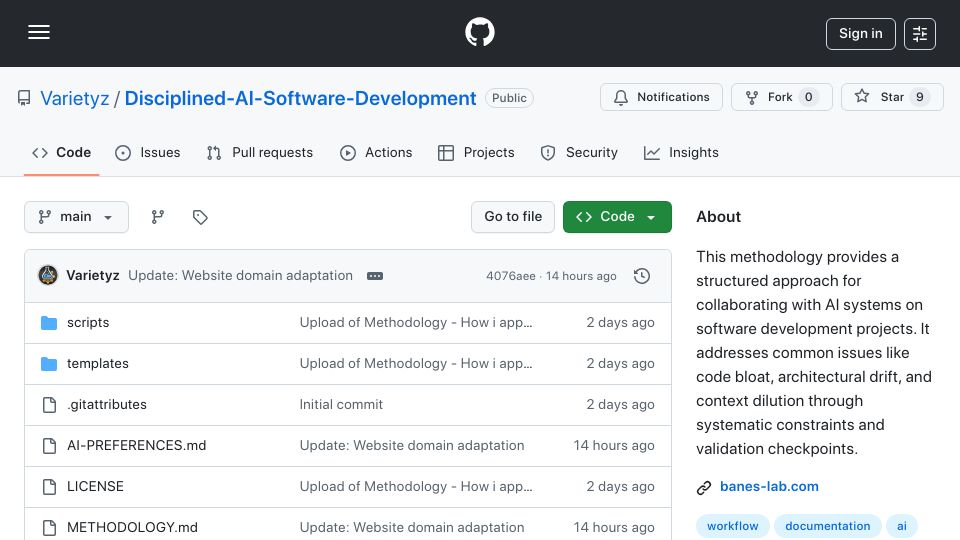Open the Insights tab
The image size is (960, 540).
(681, 152)
